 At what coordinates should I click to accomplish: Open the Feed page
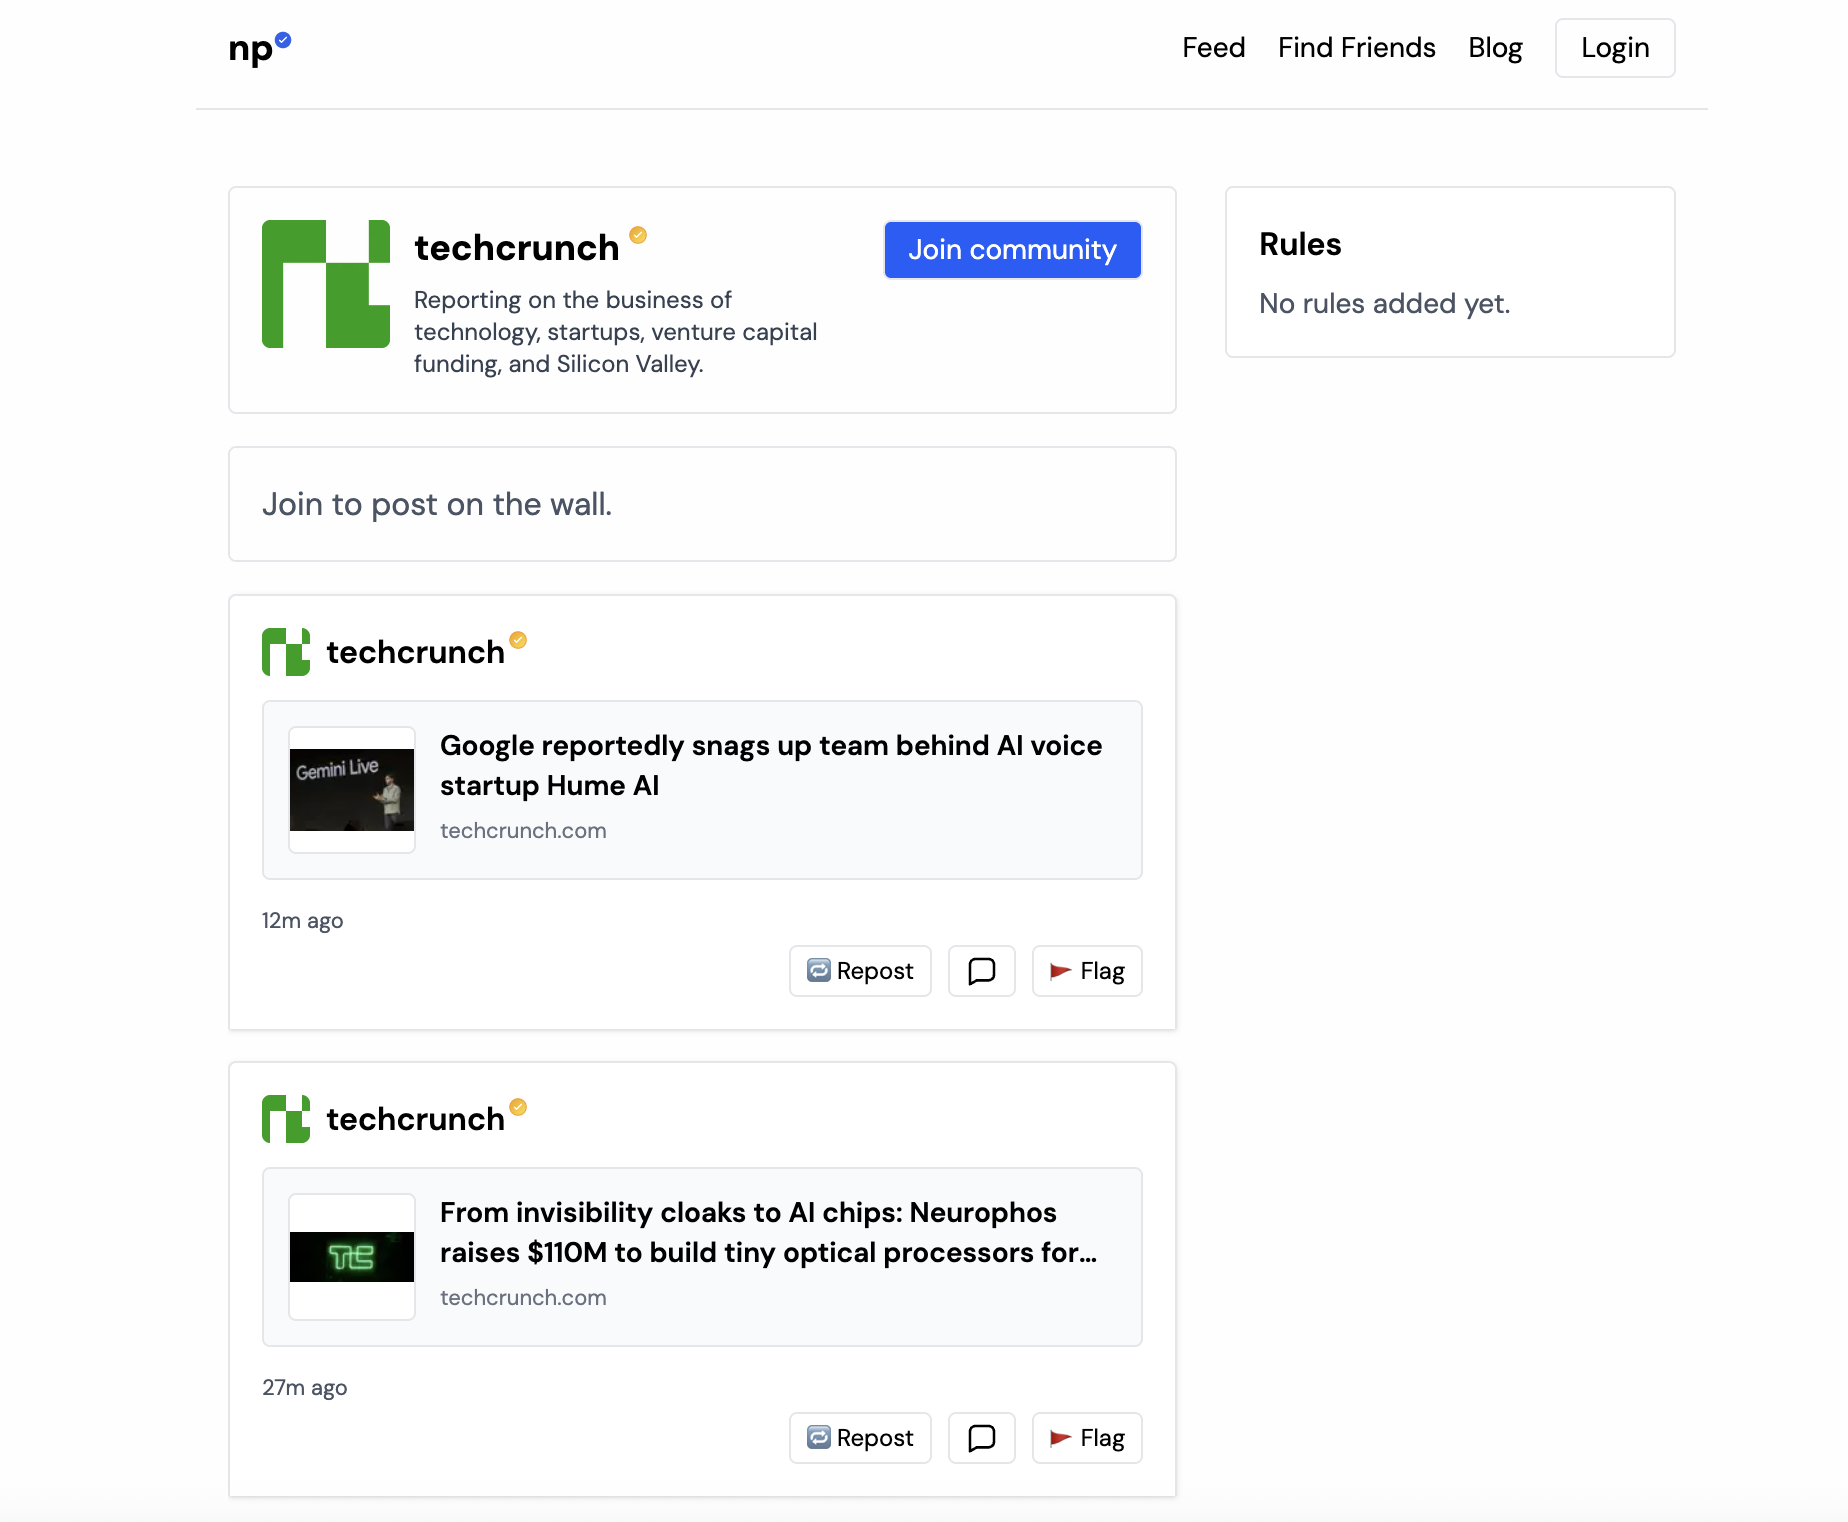point(1213,48)
